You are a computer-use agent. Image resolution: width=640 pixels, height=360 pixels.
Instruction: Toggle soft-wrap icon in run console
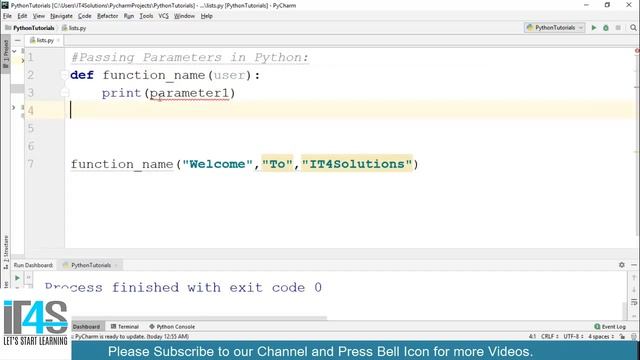[634, 302]
